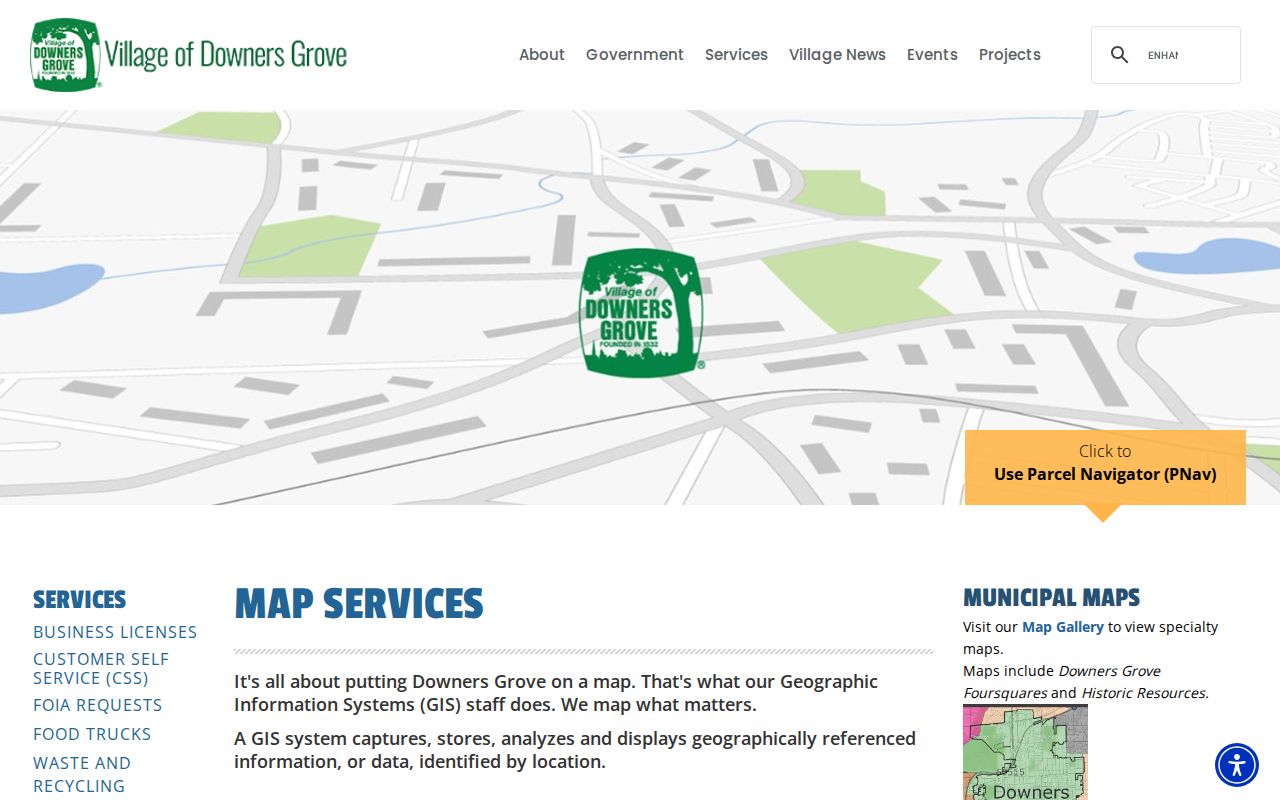Open the Projects menu

tap(1010, 55)
